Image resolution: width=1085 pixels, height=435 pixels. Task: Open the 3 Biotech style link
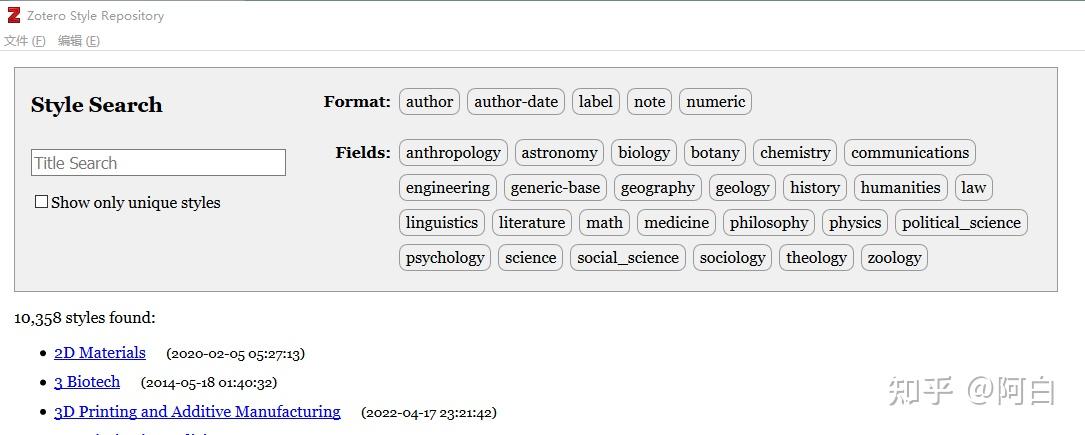tap(87, 382)
